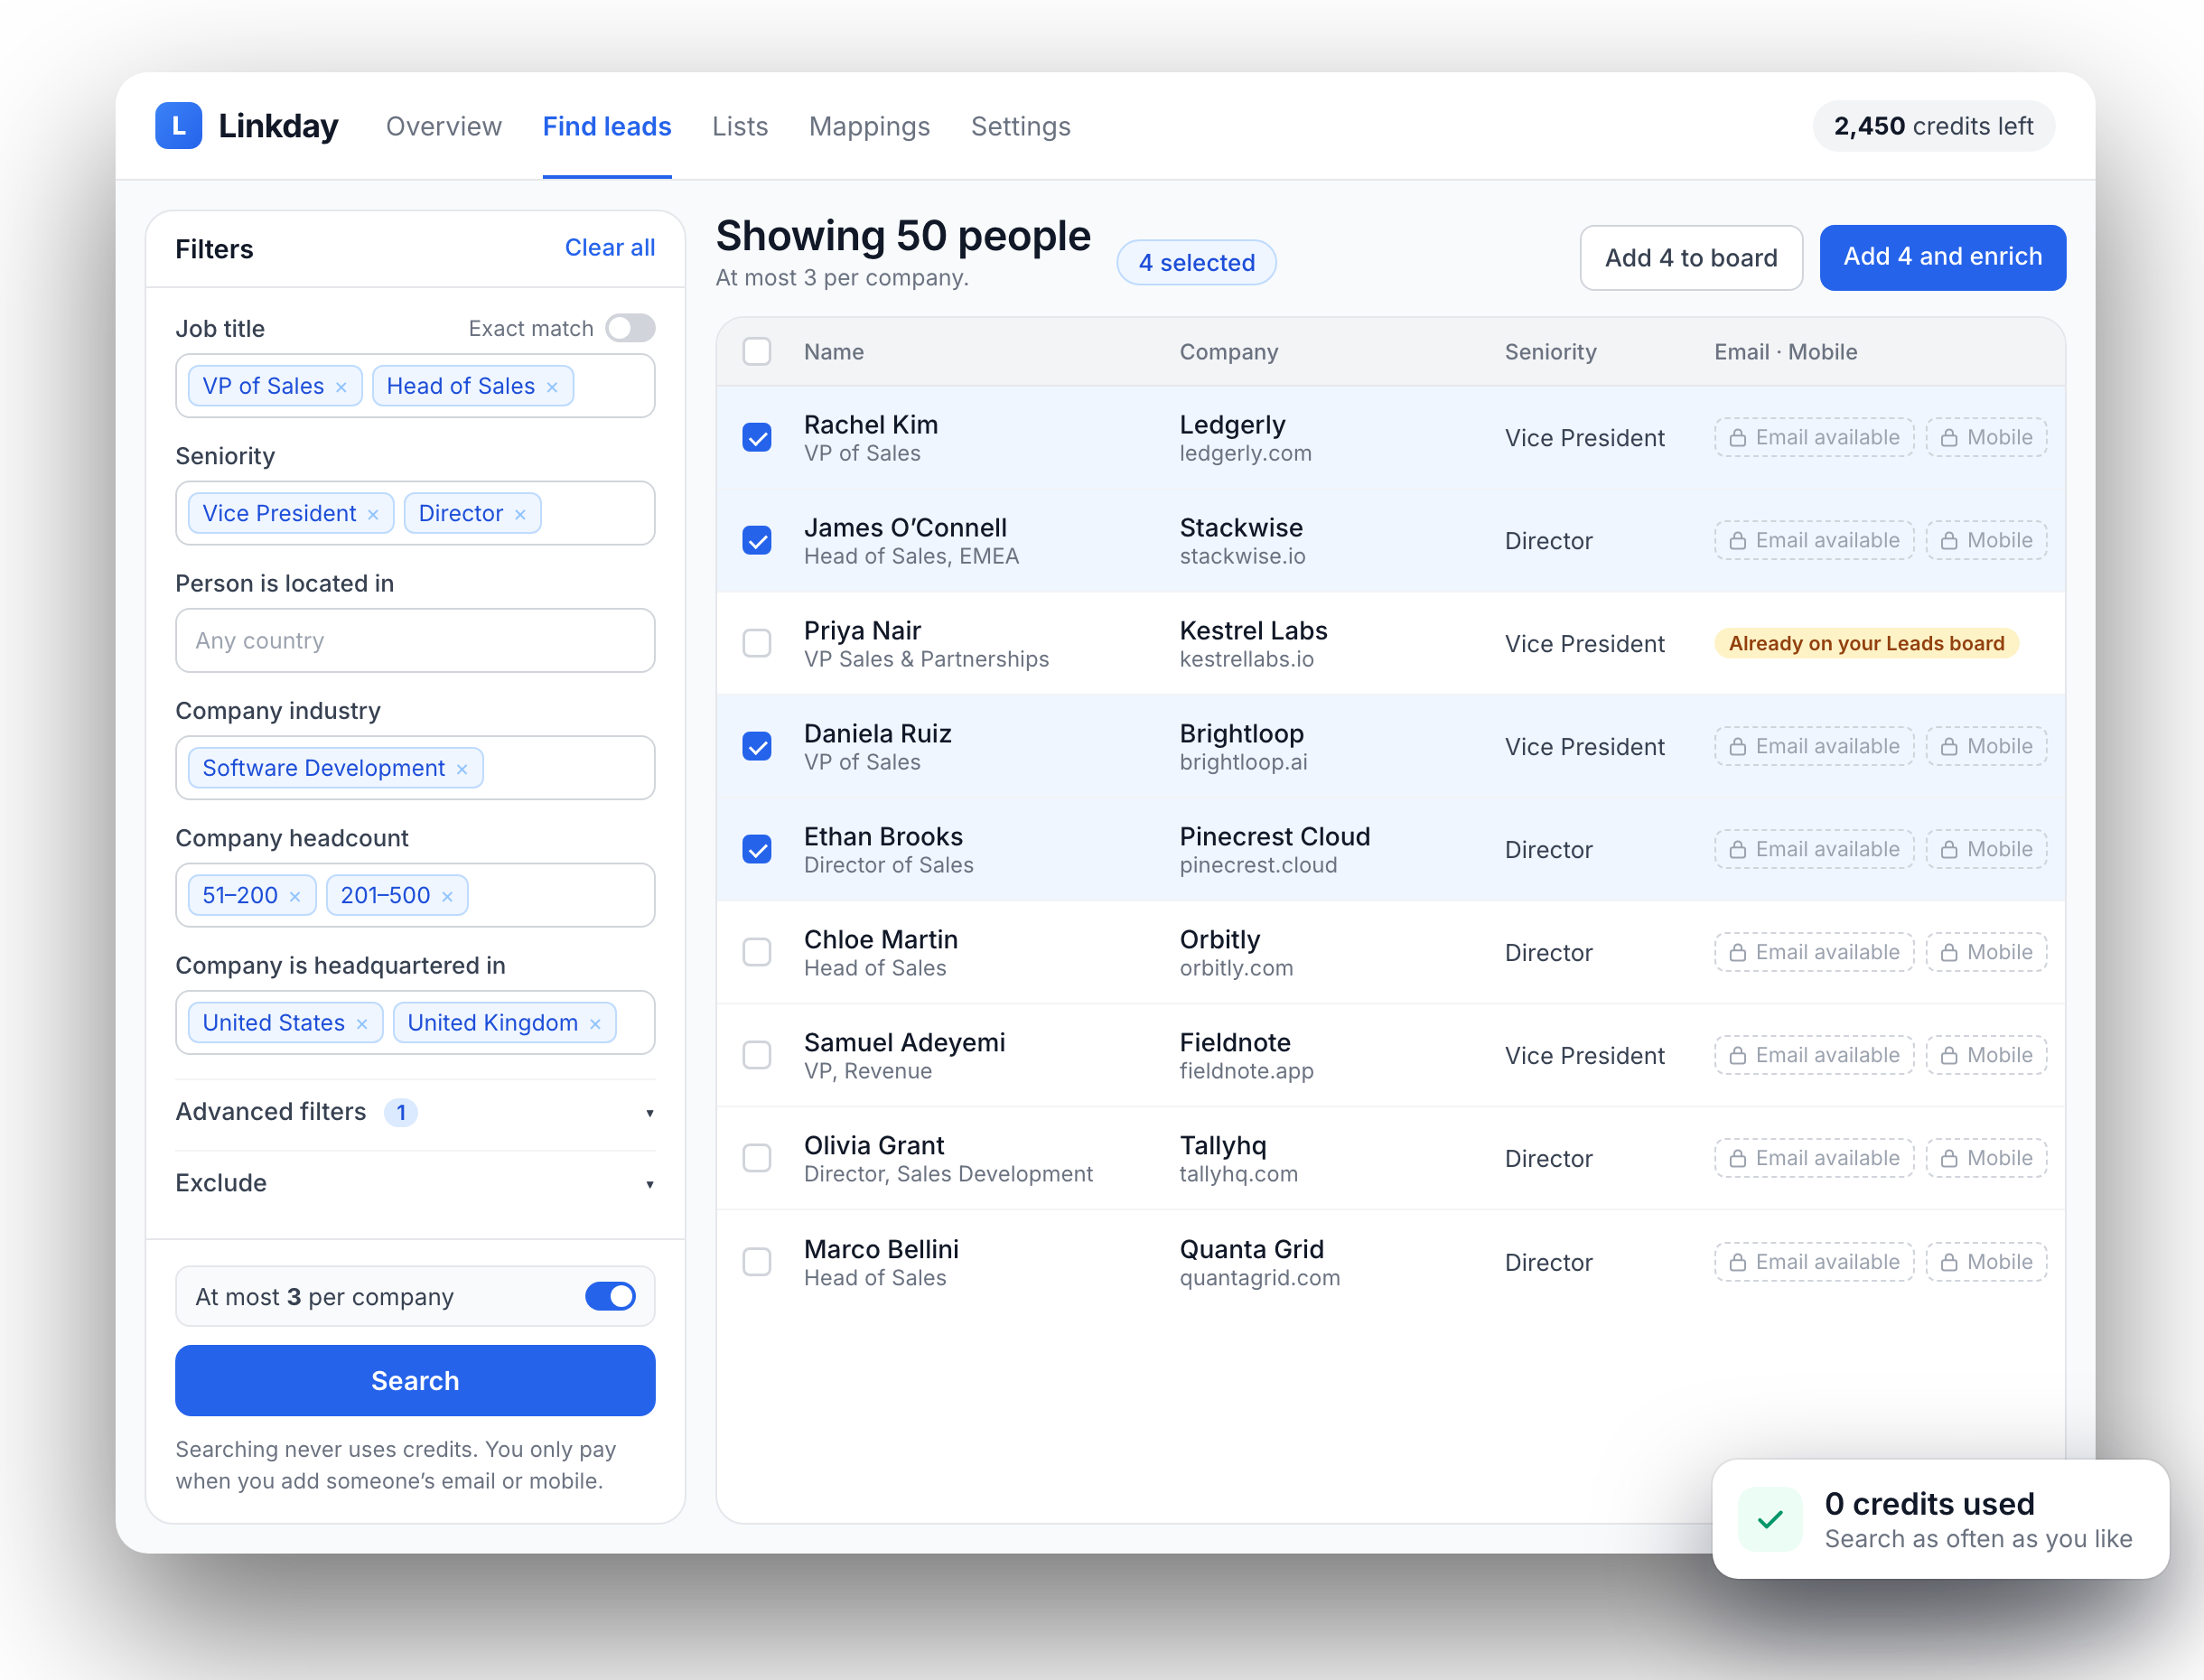Toggle At most 3 per company switch

[x=610, y=1296]
